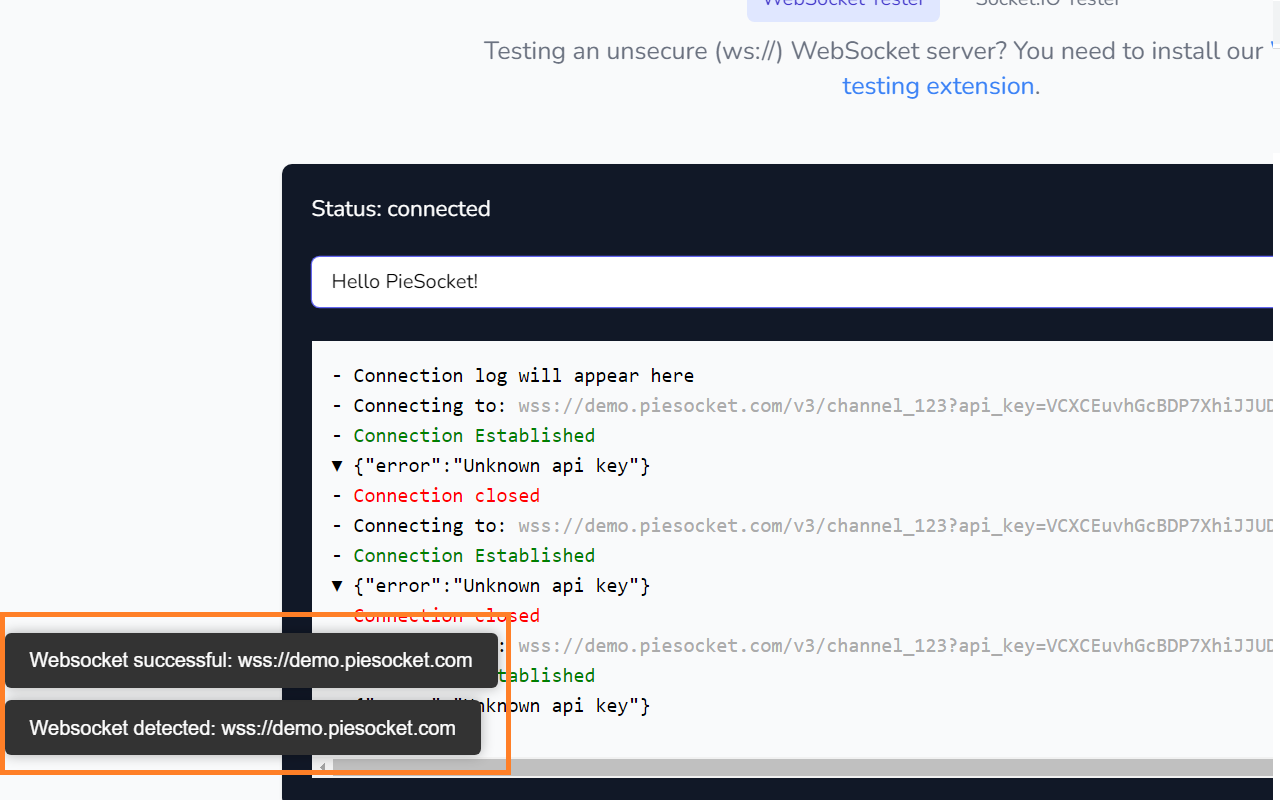This screenshot has height=800, width=1280.
Task: Open the WebSocket Tester tab
Action: tap(843, 8)
